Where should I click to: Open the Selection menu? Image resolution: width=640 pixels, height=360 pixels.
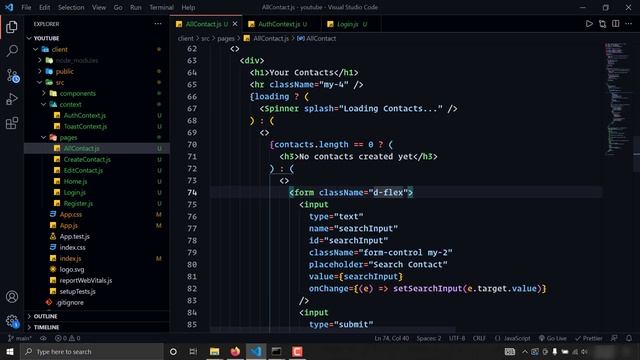[x=71, y=7]
